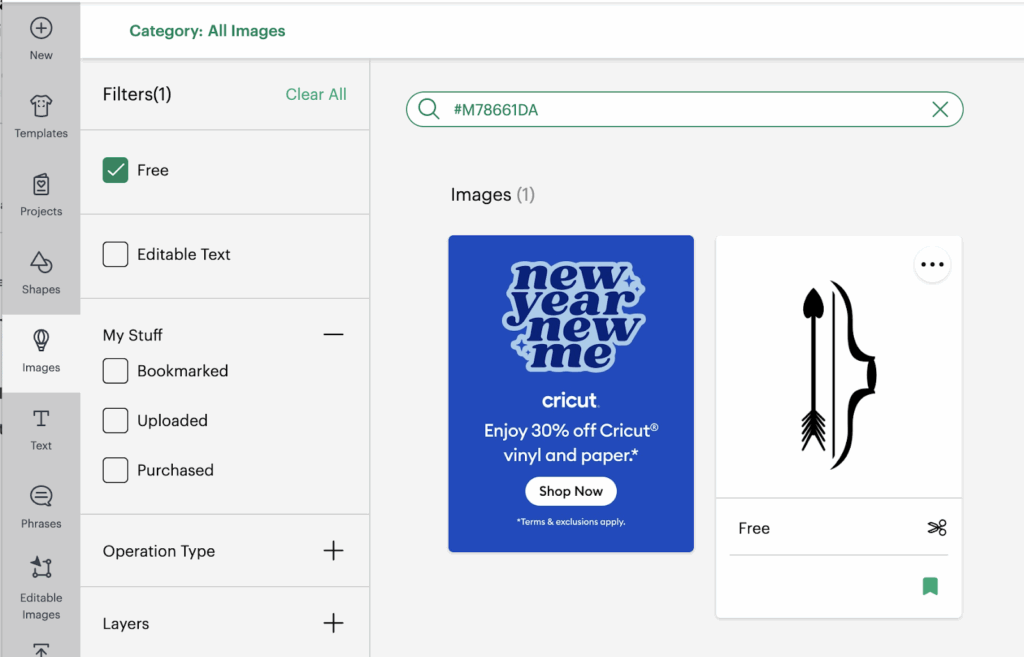Screen dimensions: 1024x657
Task: Open the New project icon
Action: pyautogui.click(x=41, y=29)
